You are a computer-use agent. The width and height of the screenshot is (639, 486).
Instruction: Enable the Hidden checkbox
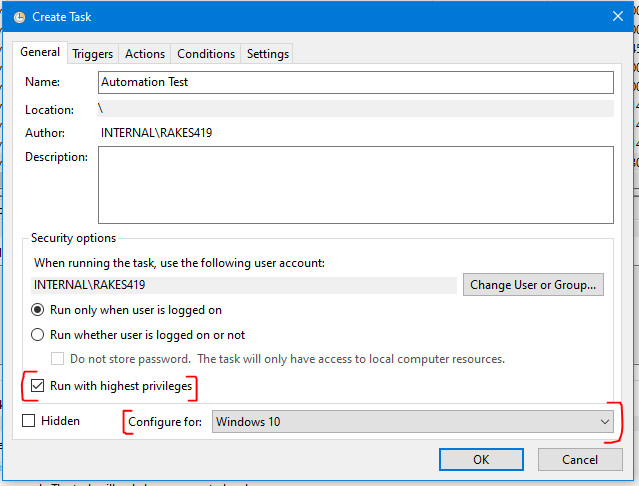(30, 422)
